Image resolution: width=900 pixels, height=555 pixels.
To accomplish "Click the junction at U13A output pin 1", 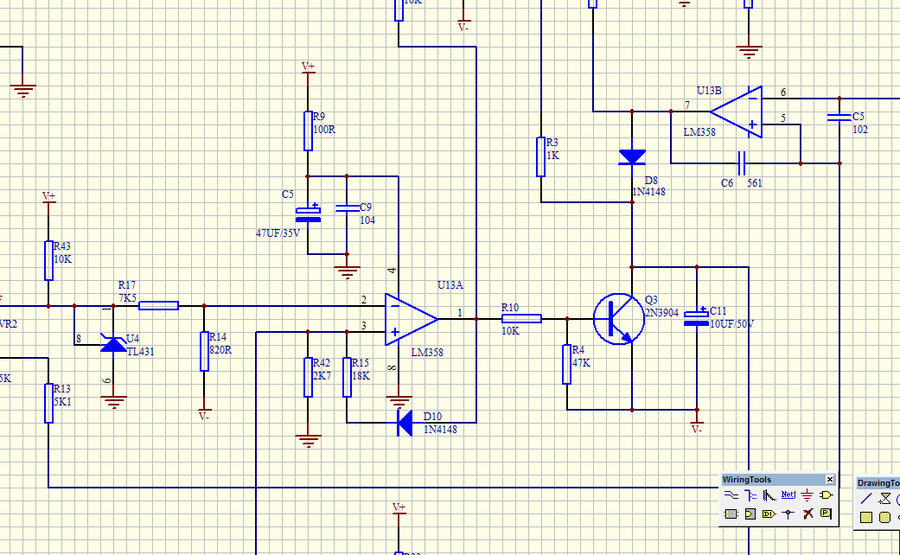I will 476,319.
